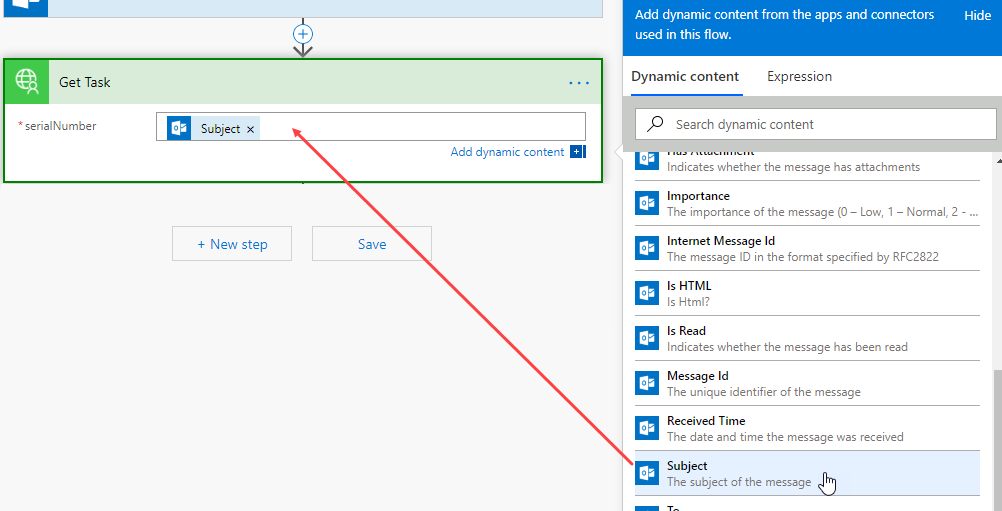Open the Get Task ellipsis menu
1002x511 pixels.
pyautogui.click(x=579, y=83)
